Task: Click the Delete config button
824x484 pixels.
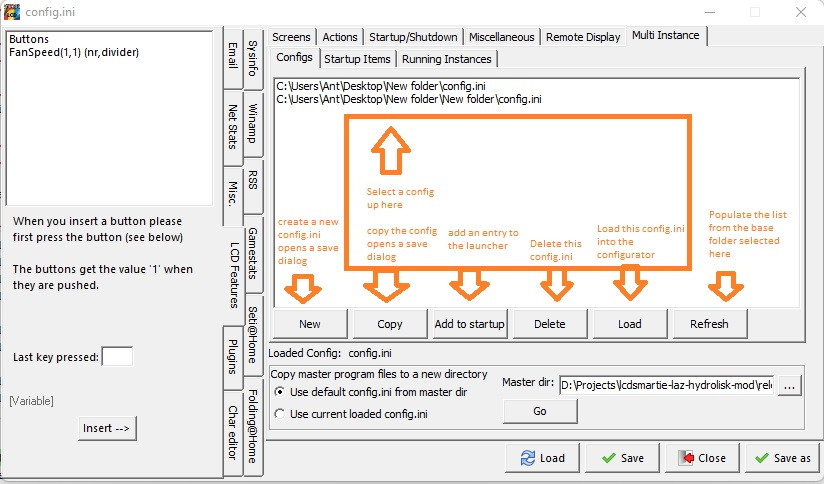Action: [550, 324]
